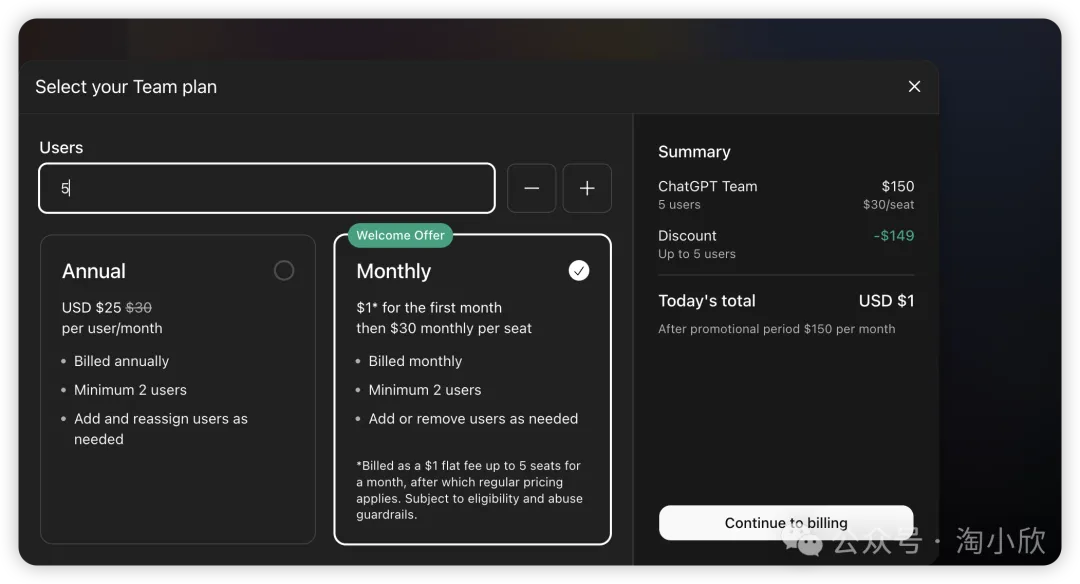Screen dimensions: 1080x584
Task: Click 'Billed monthly' bullet
Action: [x=415, y=361]
